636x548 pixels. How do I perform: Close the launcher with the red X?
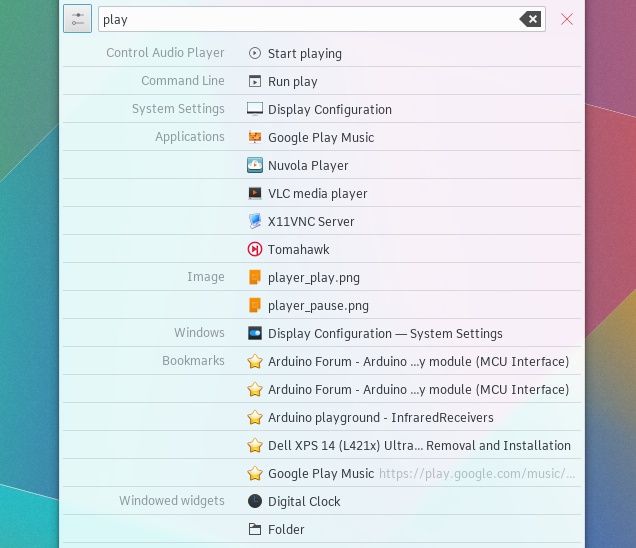click(567, 19)
